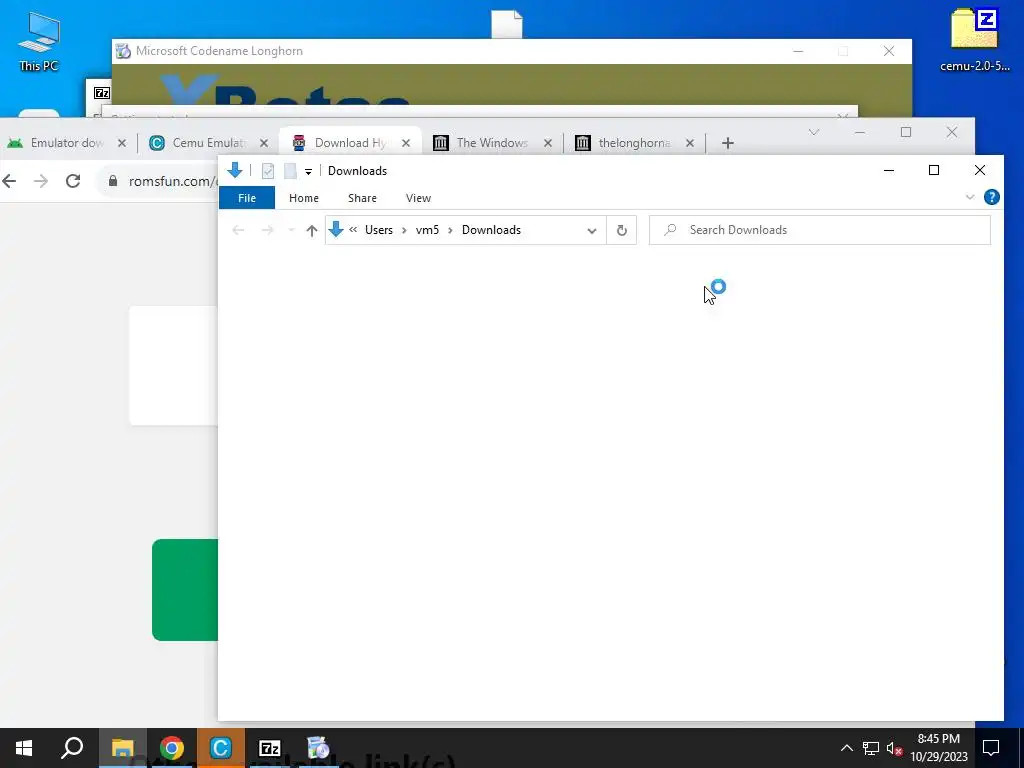The height and width of the screenshot is (768, 1024).
Task: Open address bar history dropdown
Action: [x=592, y=231]
